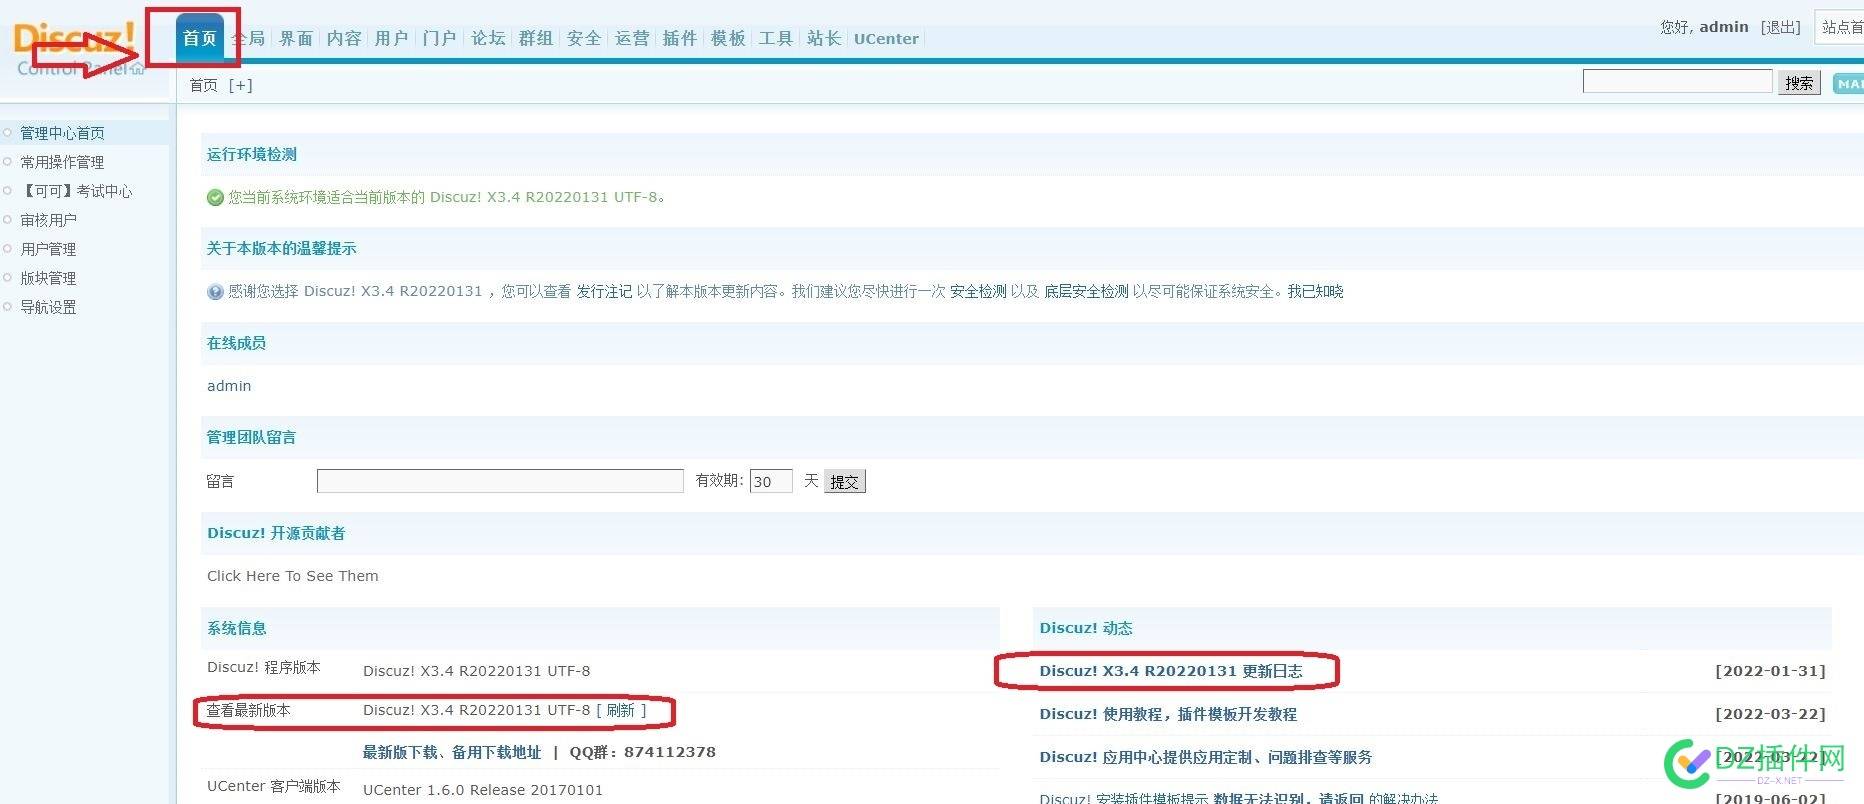Open the UCenter tab

point(886,38)
